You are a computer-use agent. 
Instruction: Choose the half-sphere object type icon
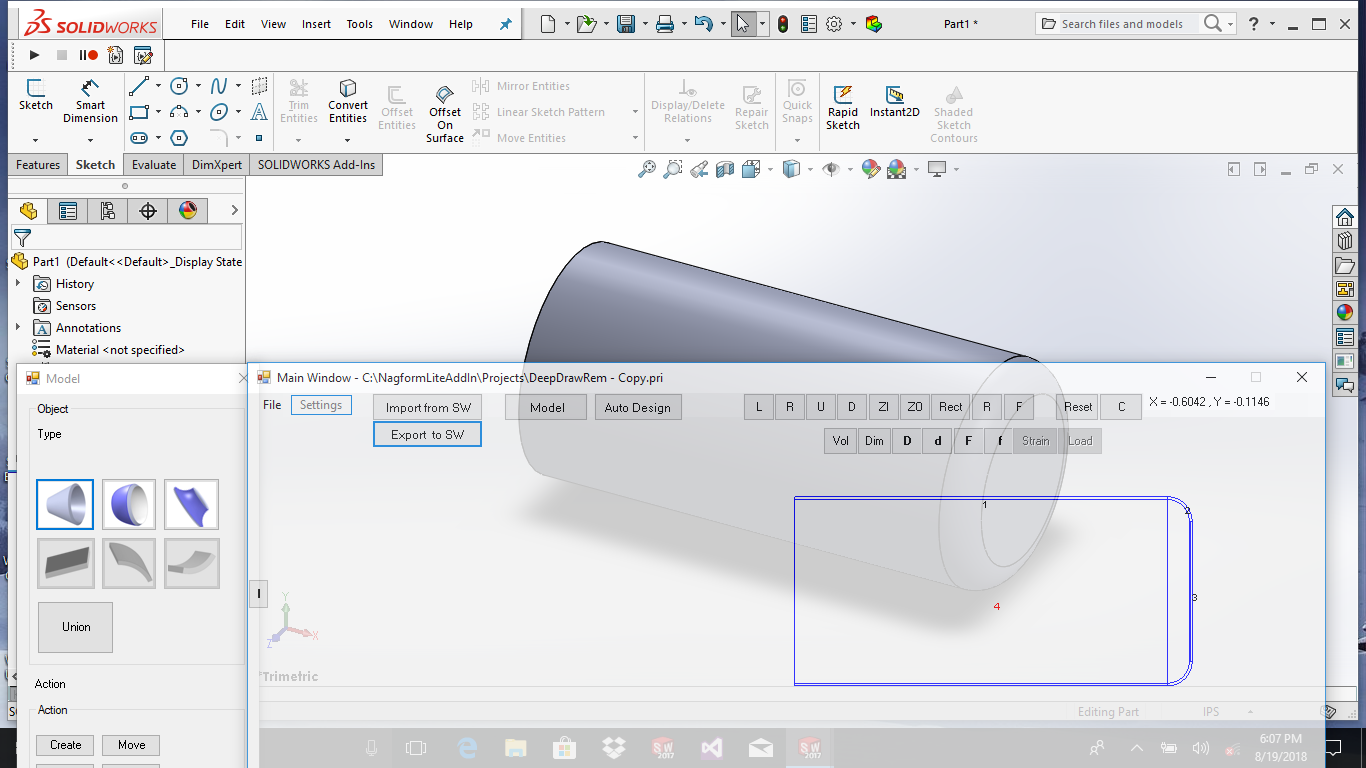(128, 504)
